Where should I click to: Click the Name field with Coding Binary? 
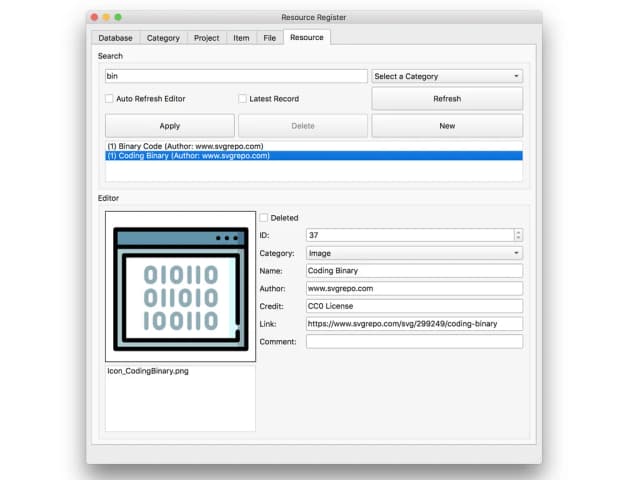click(x=414, y=271)
